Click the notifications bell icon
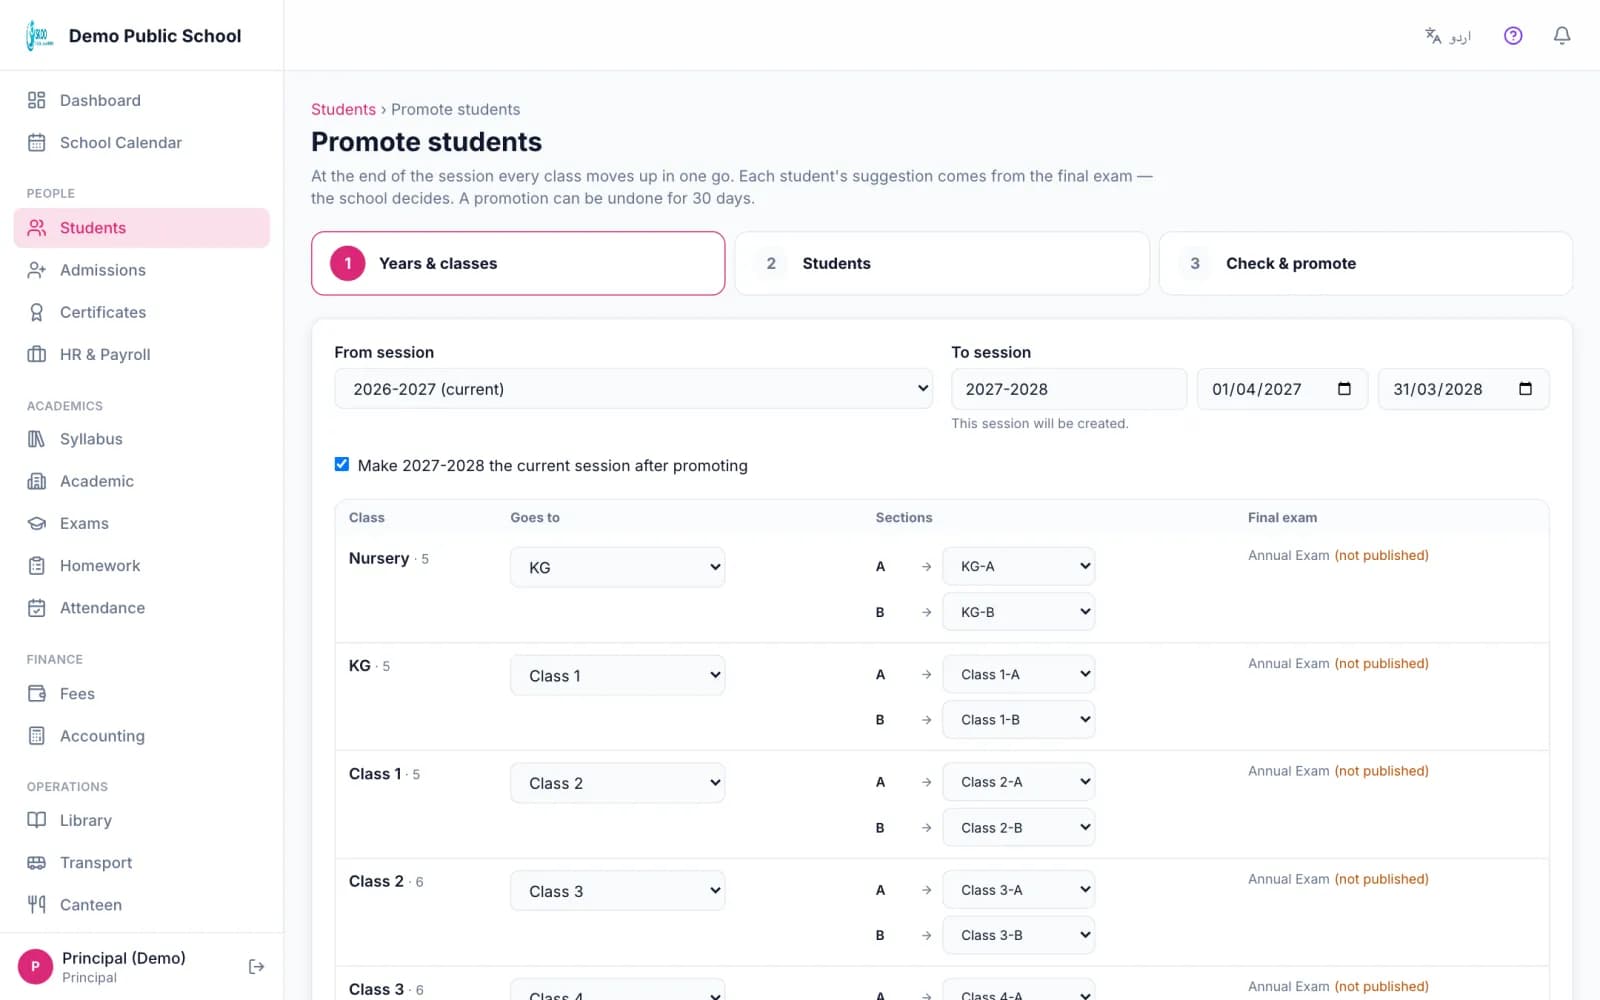Image resolution: width=1600 pixels, height=1000 pixels. coord(1562,36)
